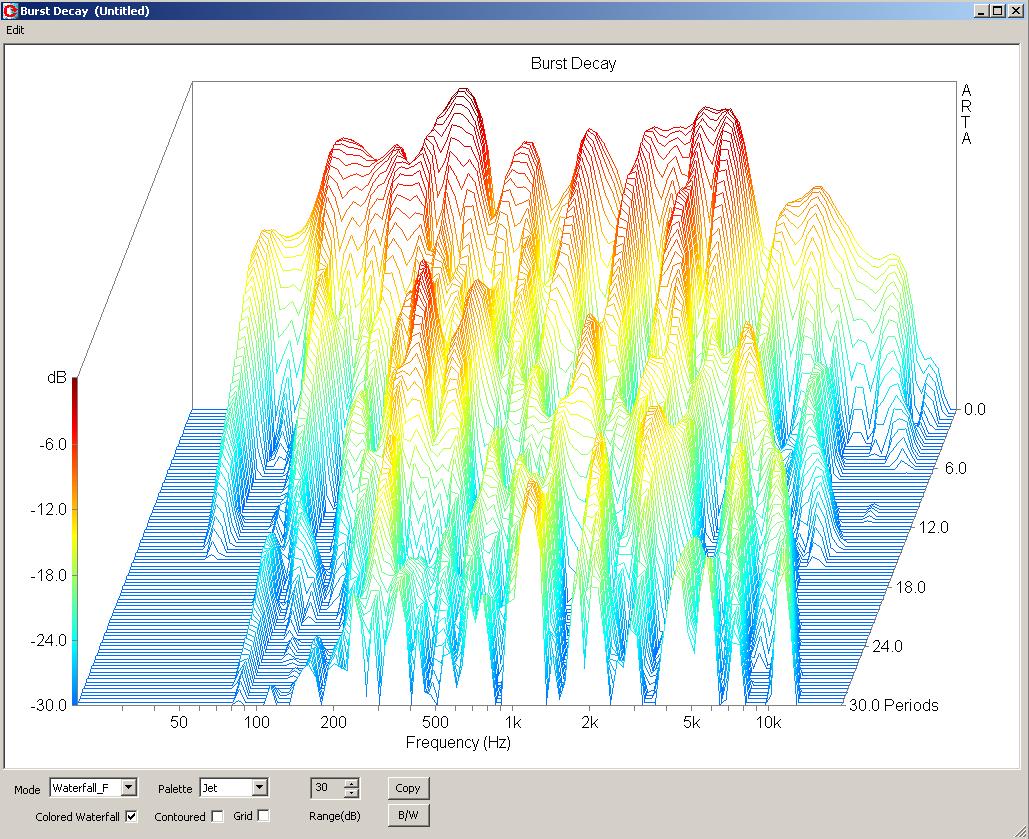
Task: Click the -24.0 dB scale label
Action: (48, 640)
